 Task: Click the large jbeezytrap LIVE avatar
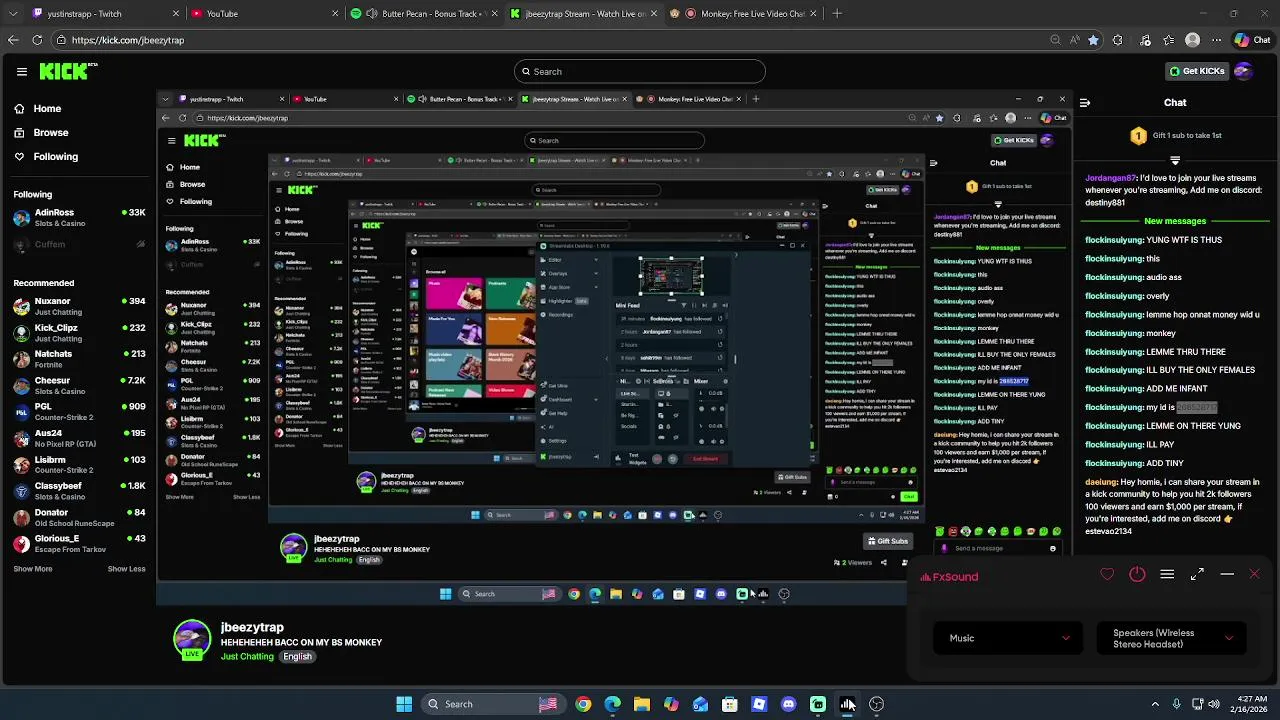tap(192, 641)
